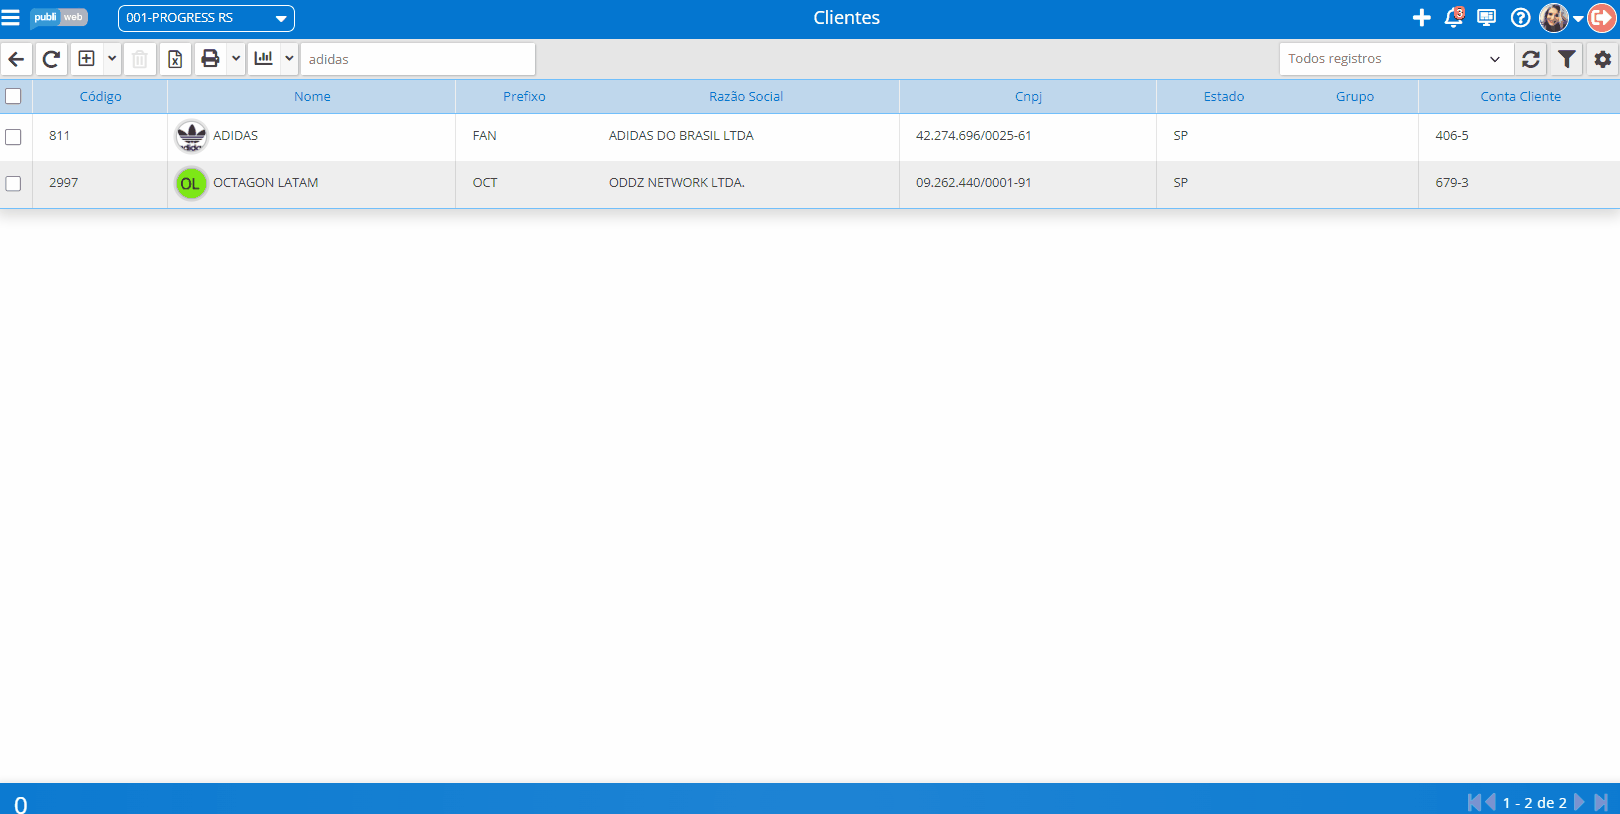Viewport: 1620px width, 814px height.
Task: Sort by the Código column header
Action: 100,96
